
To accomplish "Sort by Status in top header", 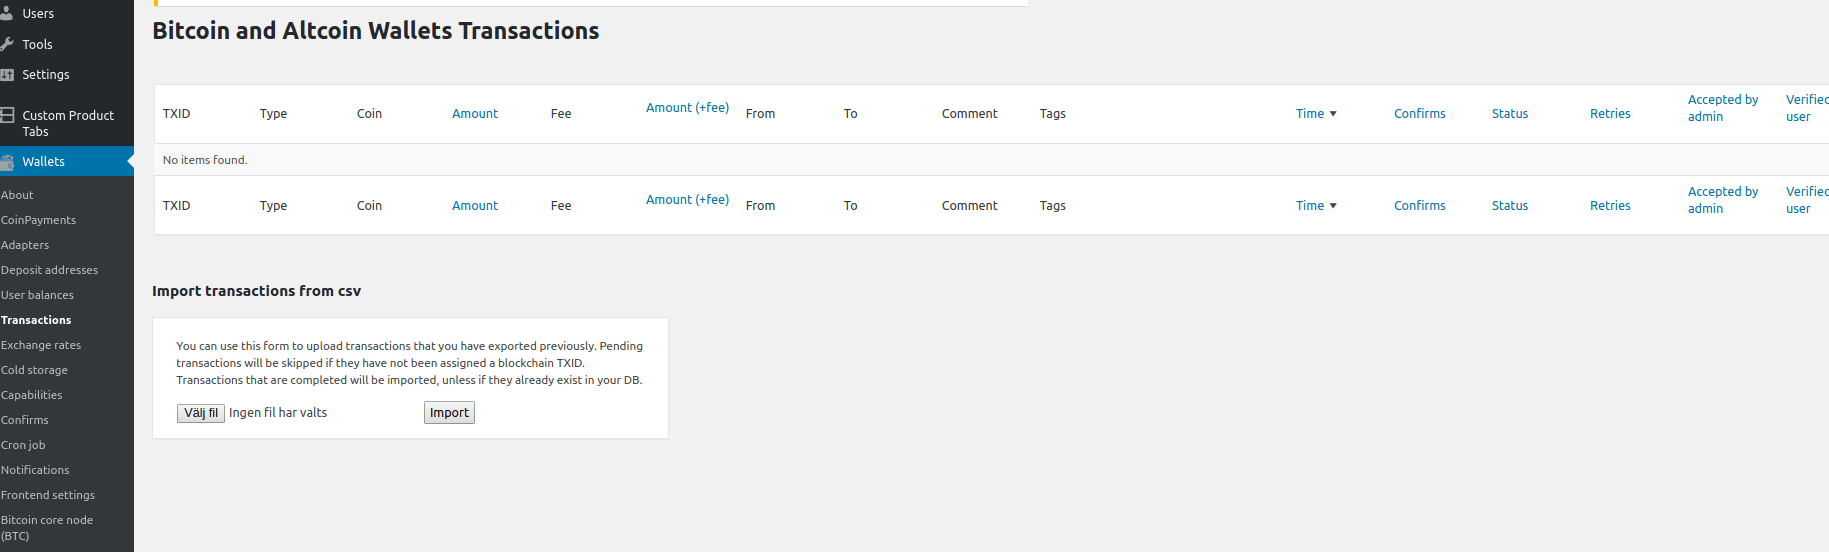I will [x=1510, y=114].
